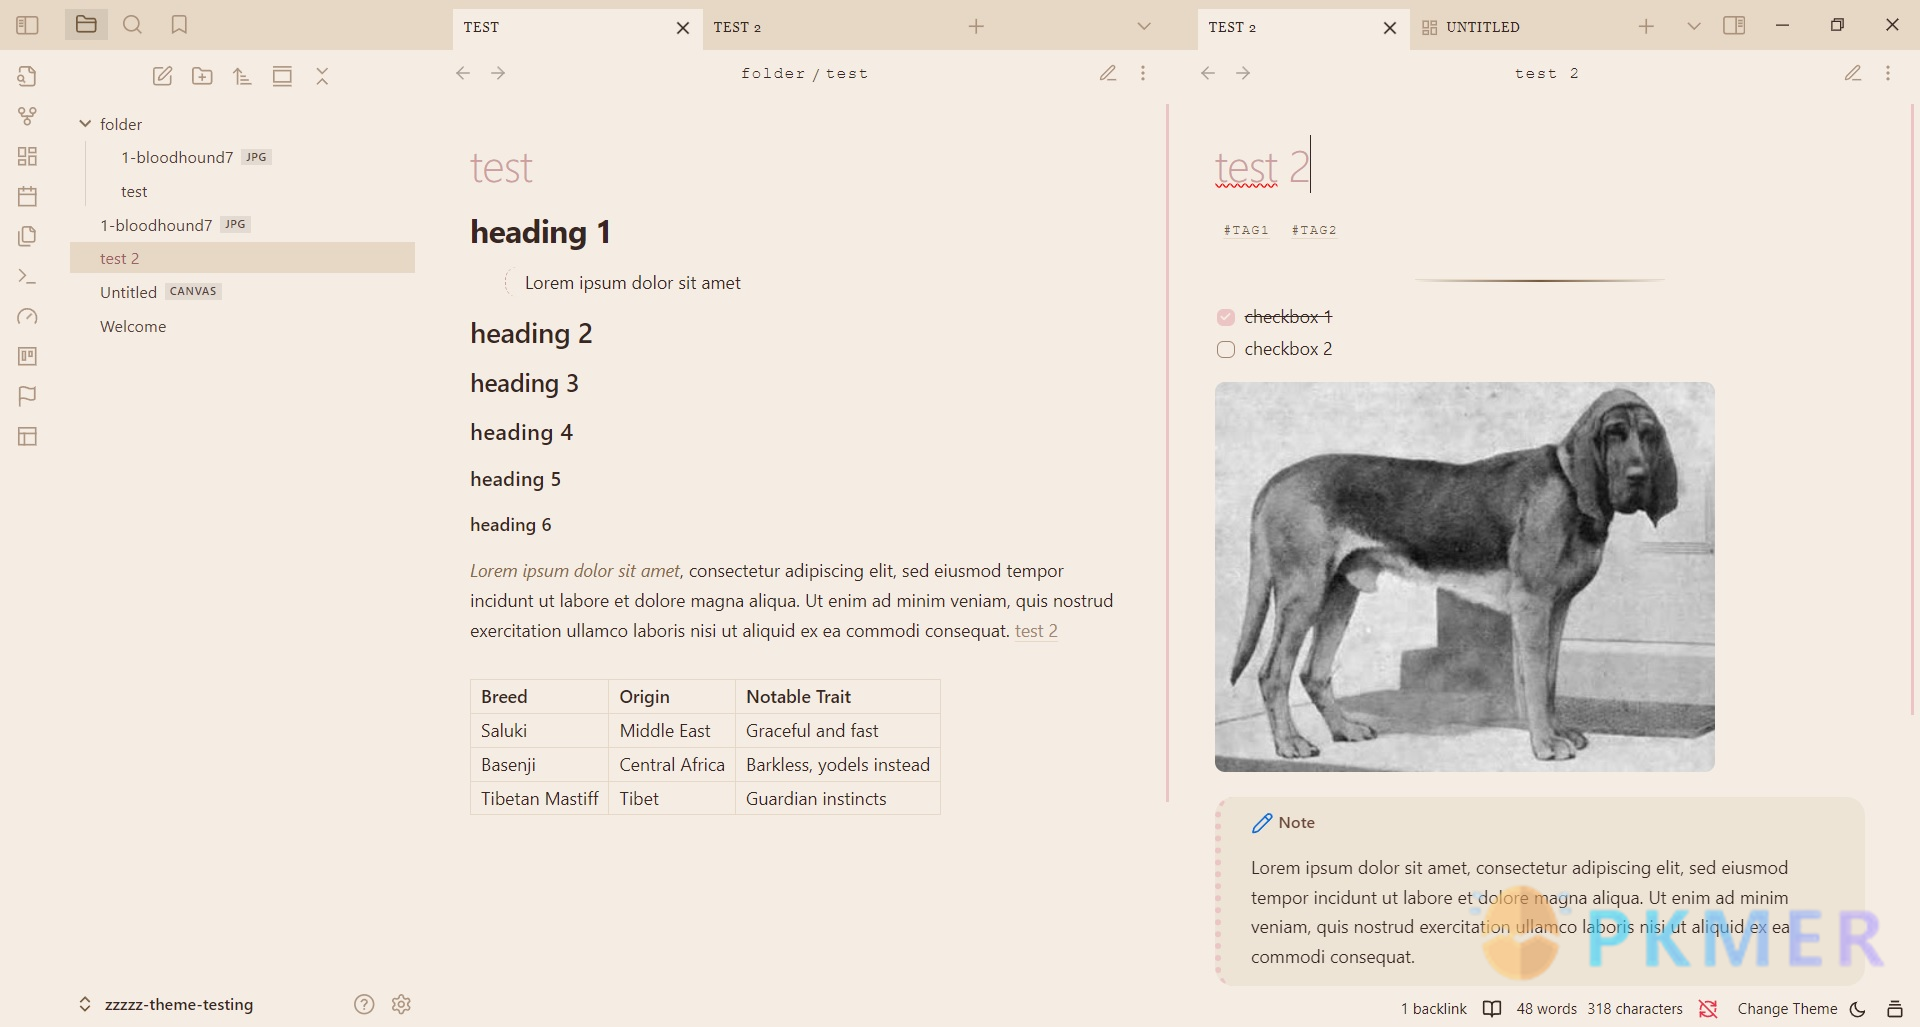
Task: Toggle dark mode moon icon
Action: click(x=1858, y=1008)
